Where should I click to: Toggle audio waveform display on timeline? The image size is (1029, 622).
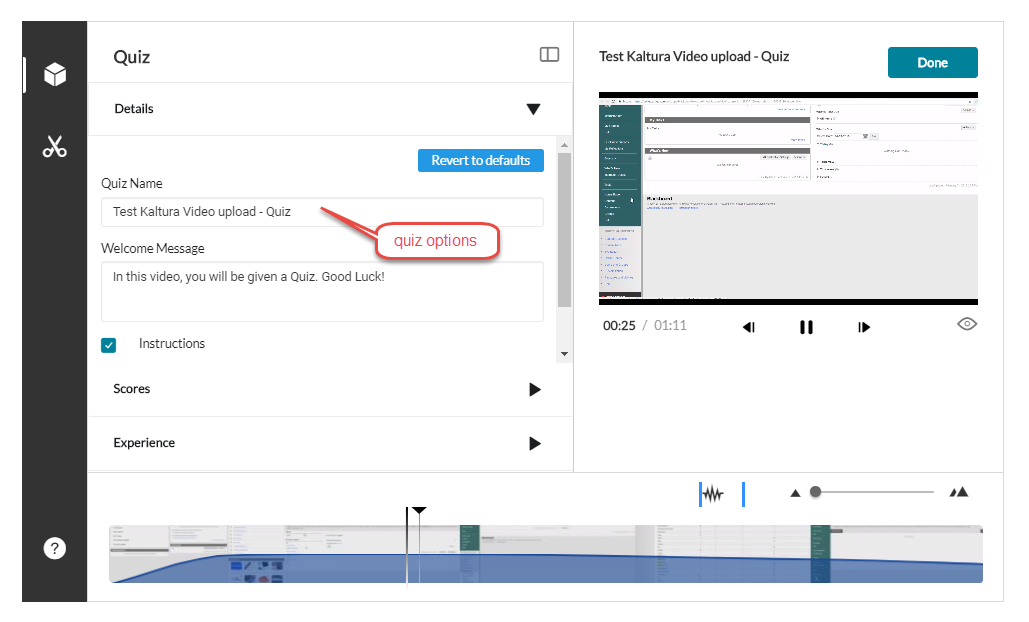tap(712, 494)
